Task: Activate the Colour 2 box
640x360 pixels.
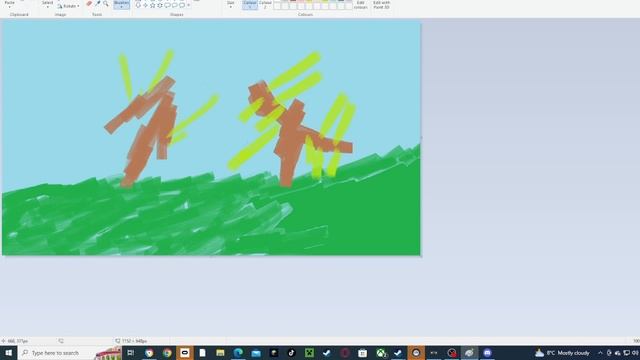Action: coord(265,4)
